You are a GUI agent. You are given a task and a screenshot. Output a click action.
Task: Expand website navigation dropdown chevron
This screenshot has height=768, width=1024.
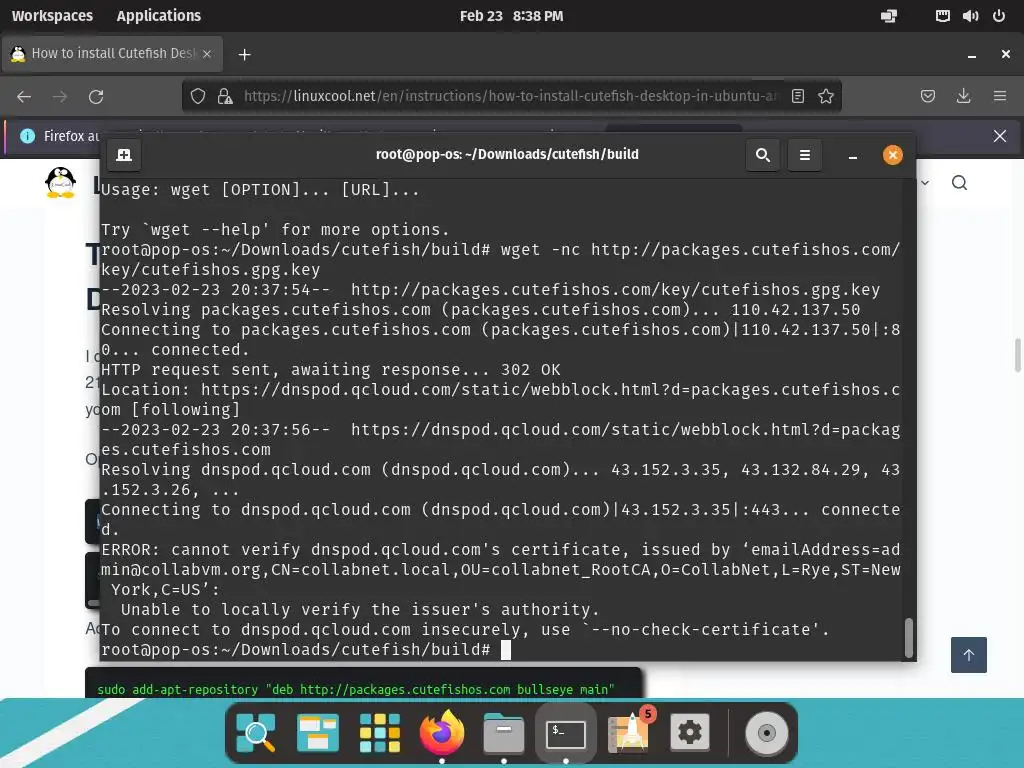point(925,183)
